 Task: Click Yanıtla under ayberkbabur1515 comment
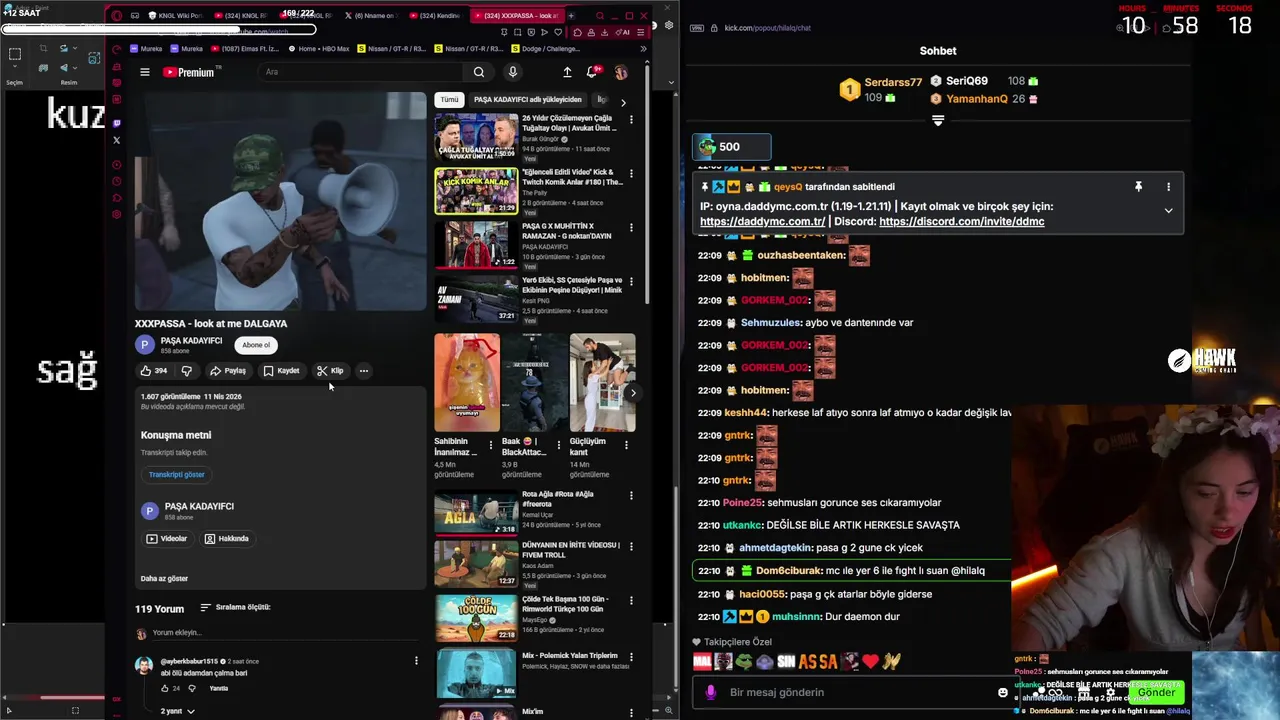point(219,688)
